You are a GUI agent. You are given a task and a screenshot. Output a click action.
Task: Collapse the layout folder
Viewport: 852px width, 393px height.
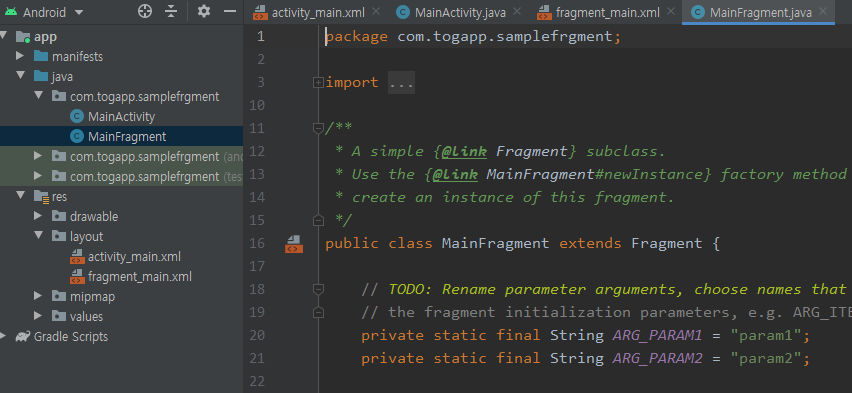[x=38, y=236]
